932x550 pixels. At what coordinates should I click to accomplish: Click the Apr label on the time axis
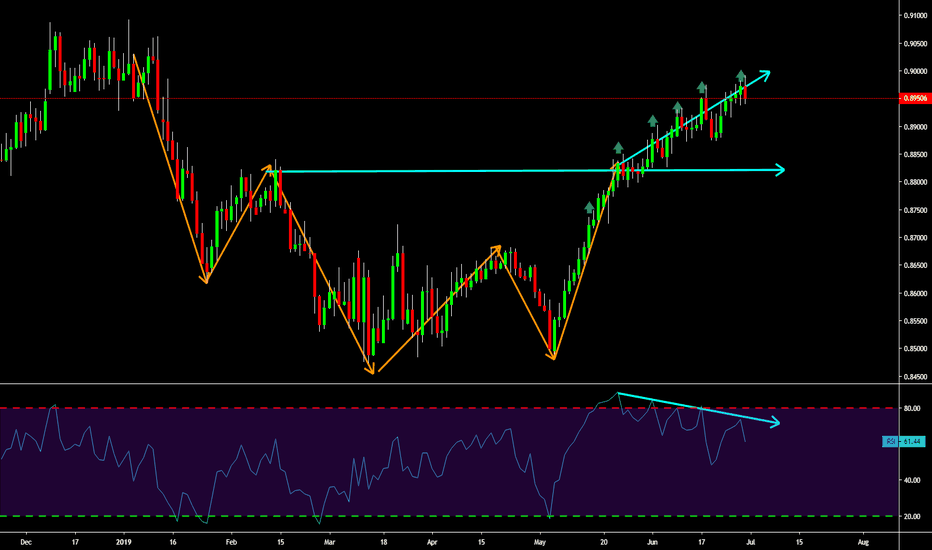pos(432,542)
